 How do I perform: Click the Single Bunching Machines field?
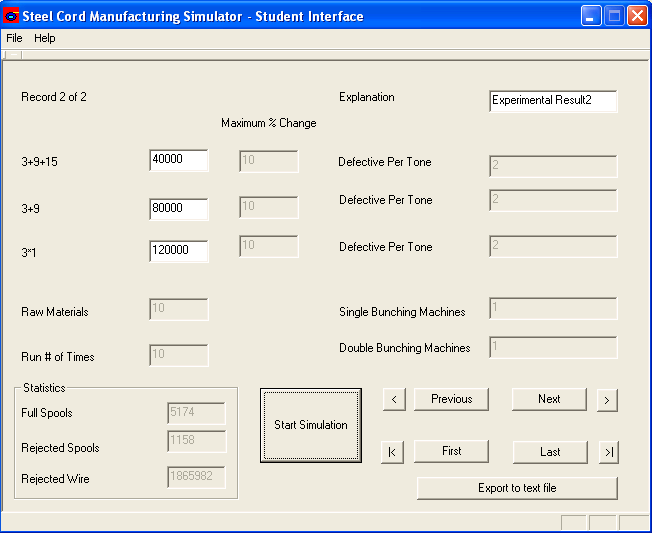pos(553,308)
